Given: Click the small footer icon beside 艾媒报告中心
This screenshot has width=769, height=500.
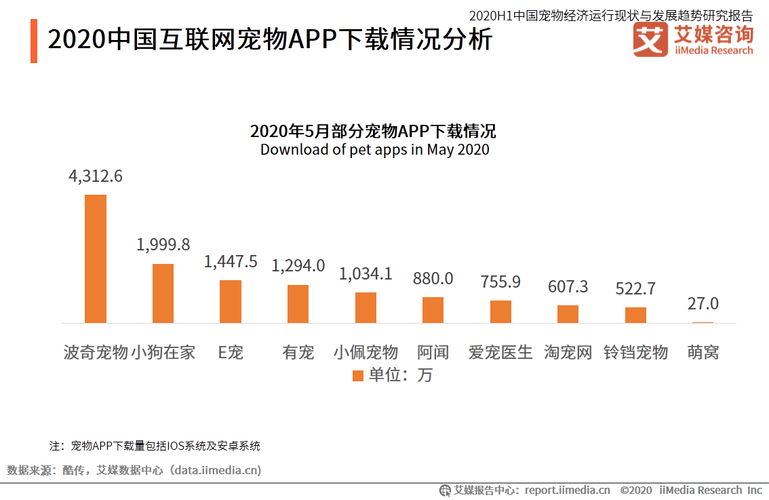Looking at the screenshot, I should pos(445,490).
